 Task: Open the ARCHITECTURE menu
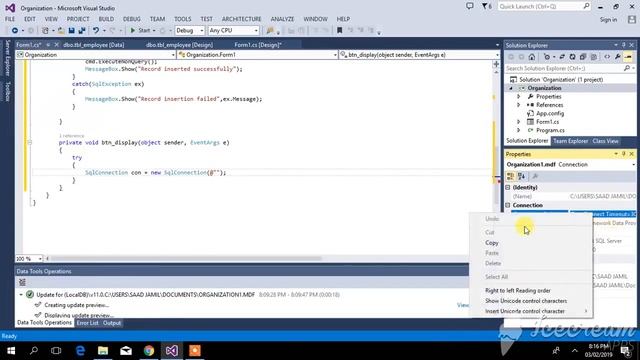point(242,19)
